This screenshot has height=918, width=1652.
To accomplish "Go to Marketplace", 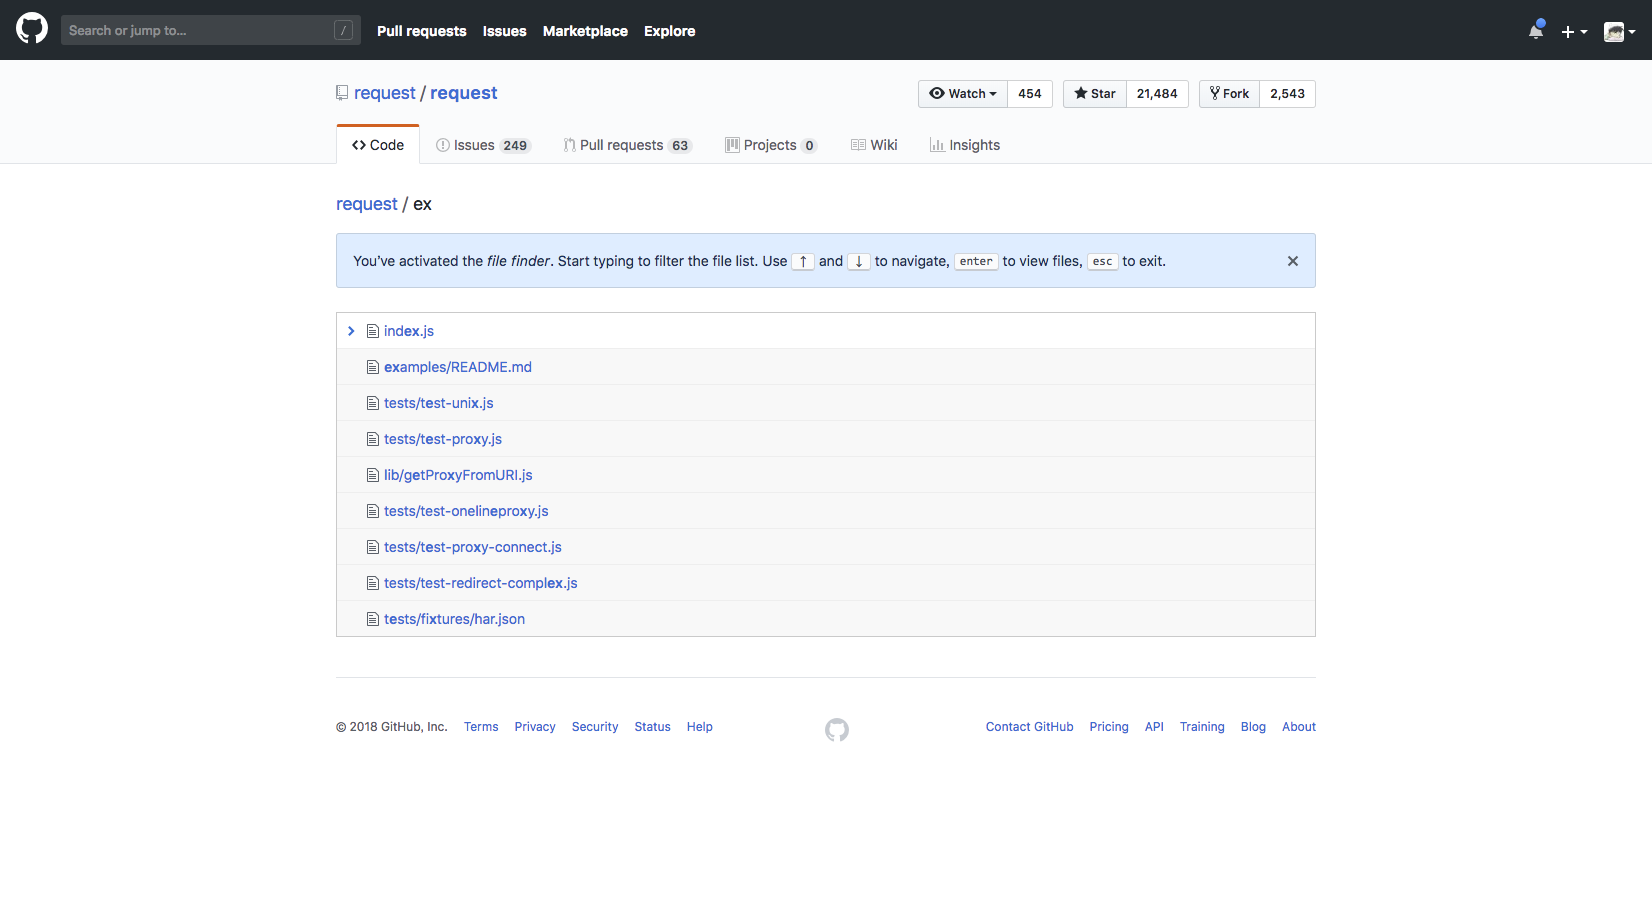I will [585, 31].
